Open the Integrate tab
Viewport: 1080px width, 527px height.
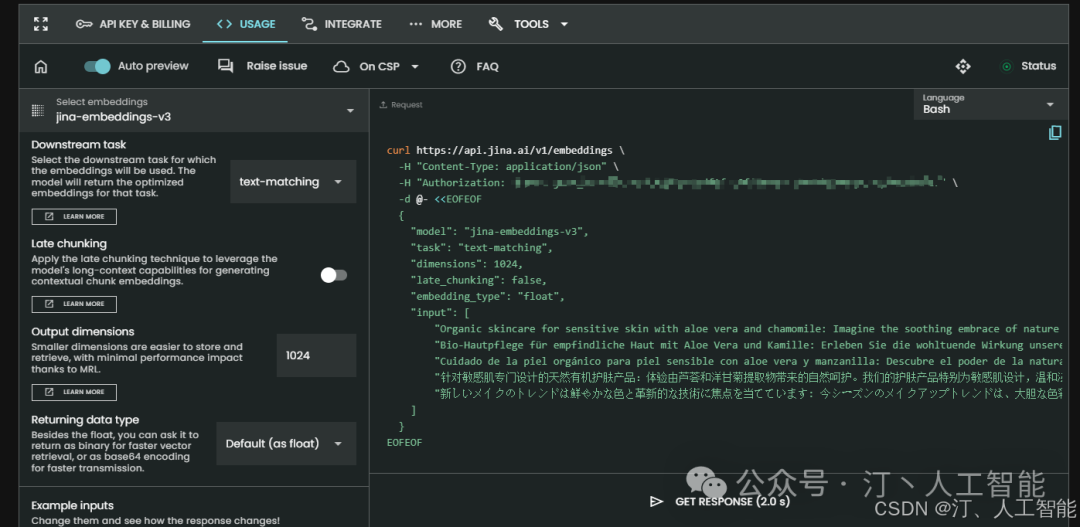click(x=340, y=24)
